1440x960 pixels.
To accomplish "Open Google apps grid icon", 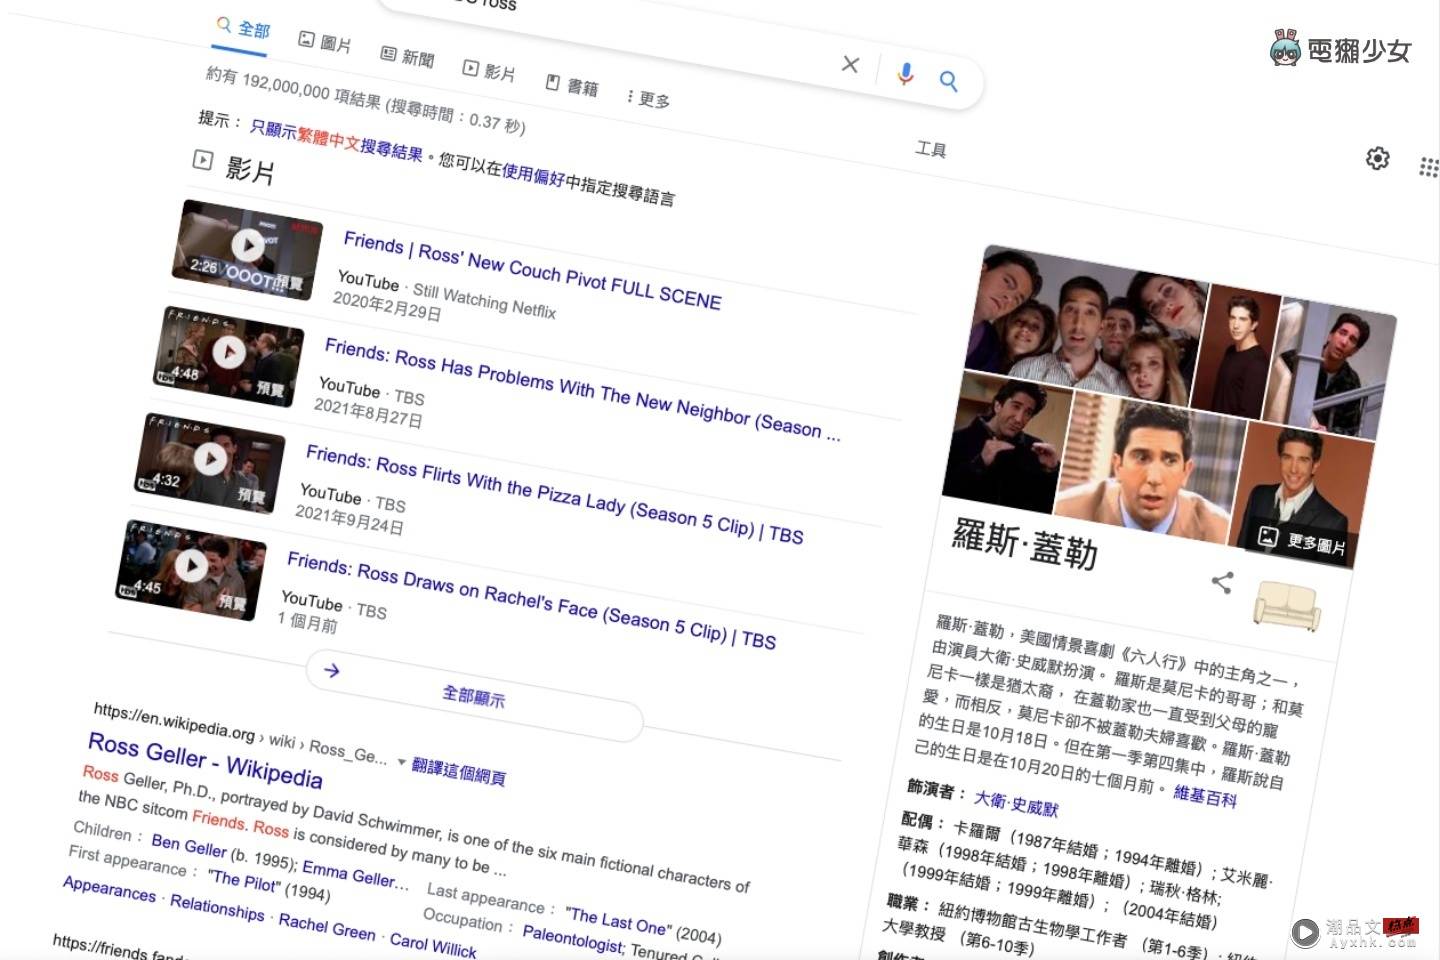I will click(x=1428, y=167).
